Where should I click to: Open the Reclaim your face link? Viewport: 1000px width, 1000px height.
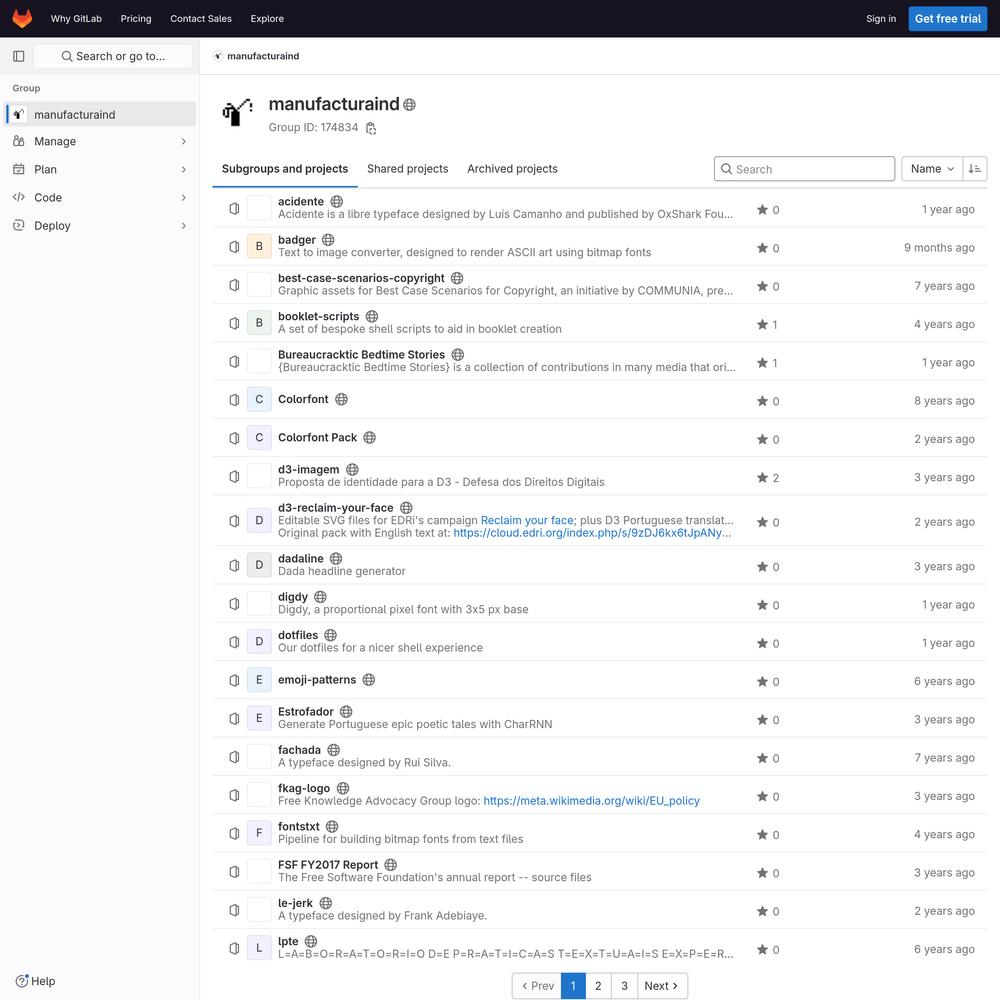(527, 520)
